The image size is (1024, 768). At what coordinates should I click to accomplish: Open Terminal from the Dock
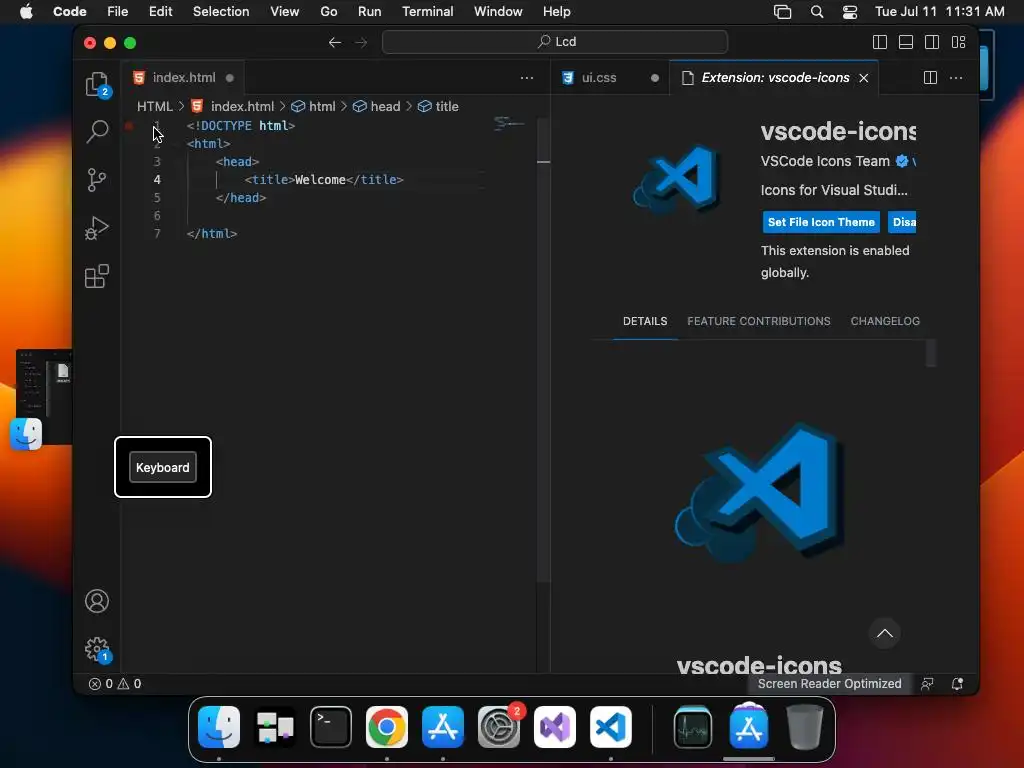click(330, 727)
